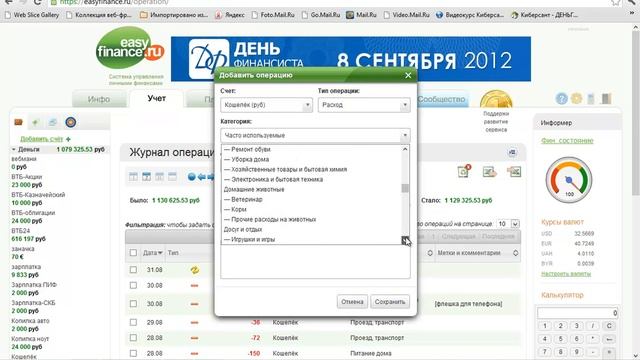Select category Корм
Image resolution: width=640 pixels, height=360 pixels.
pos(235,209)
